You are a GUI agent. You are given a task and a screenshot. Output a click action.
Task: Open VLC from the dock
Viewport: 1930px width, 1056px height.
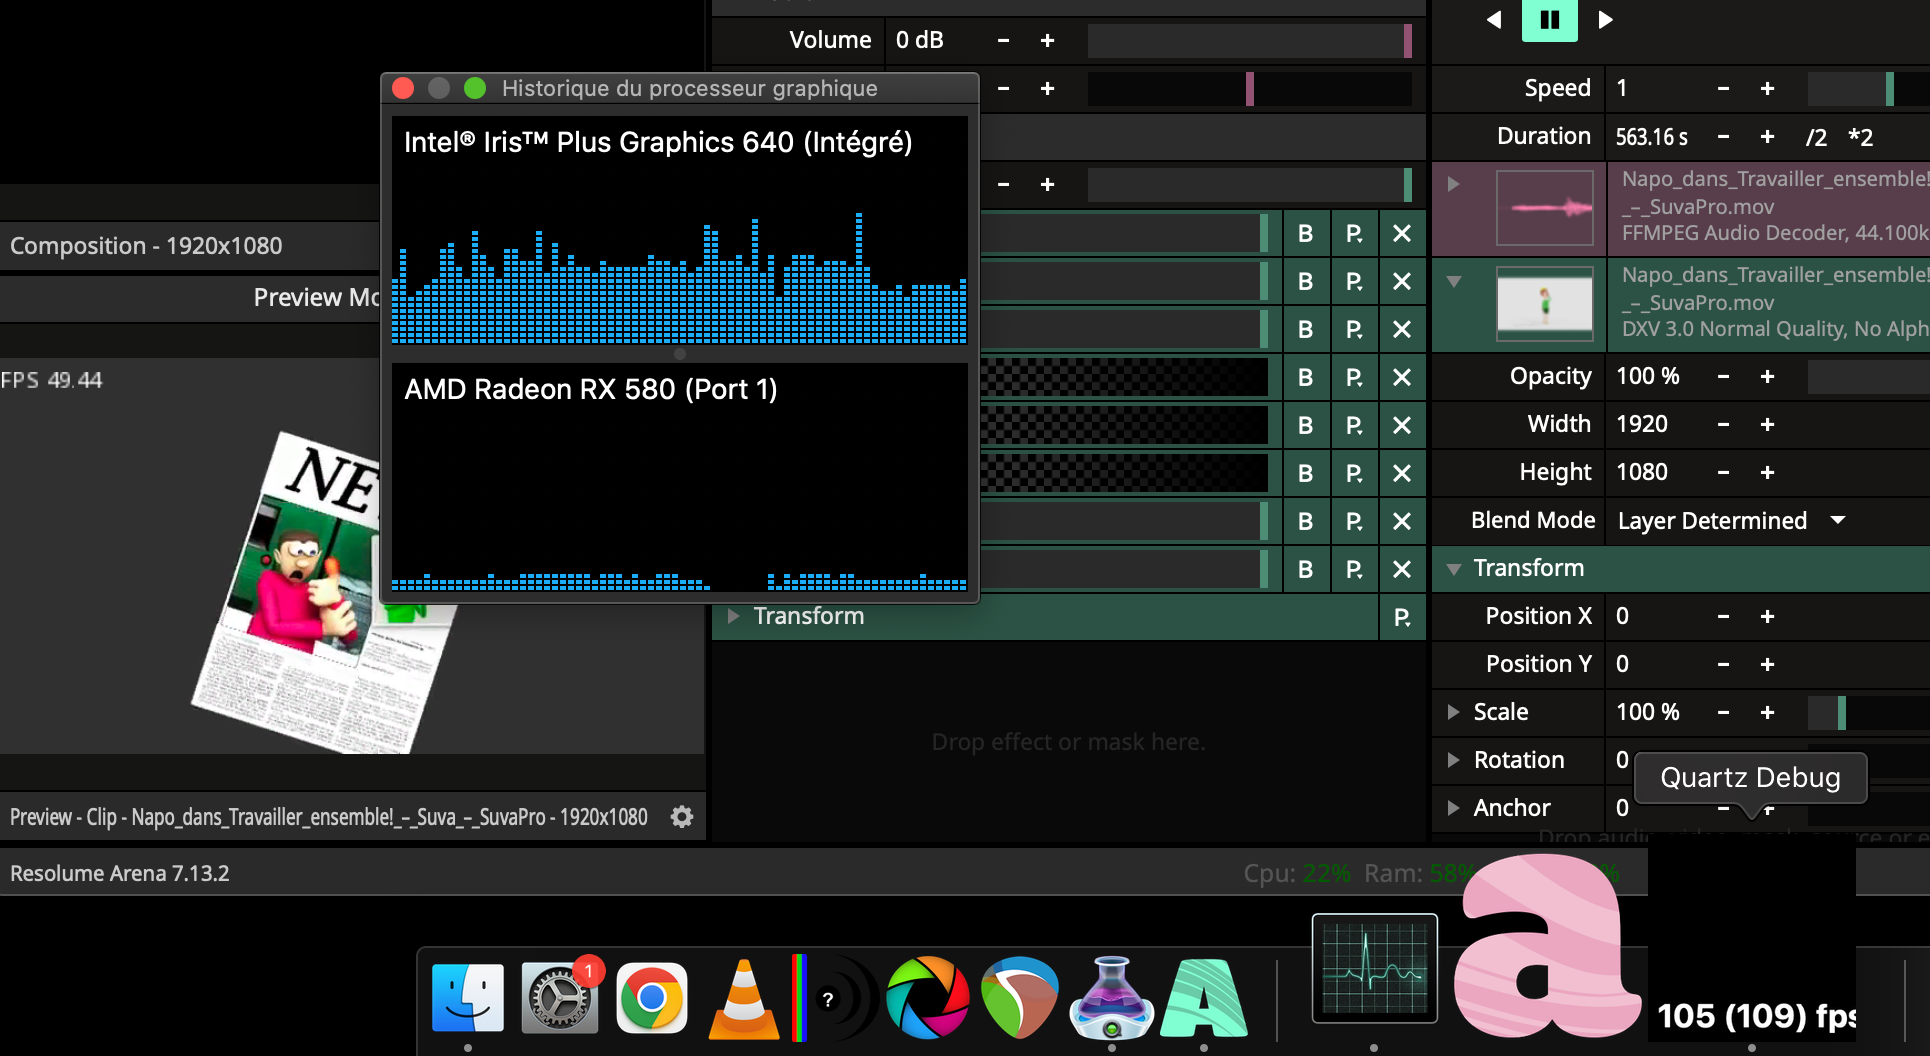(743, 999)
